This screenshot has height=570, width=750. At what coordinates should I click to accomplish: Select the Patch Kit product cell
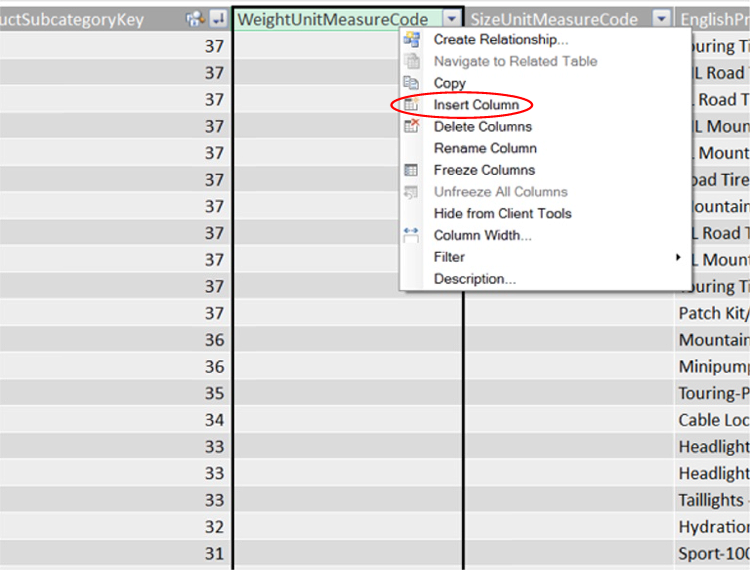[x=712, y=313]
